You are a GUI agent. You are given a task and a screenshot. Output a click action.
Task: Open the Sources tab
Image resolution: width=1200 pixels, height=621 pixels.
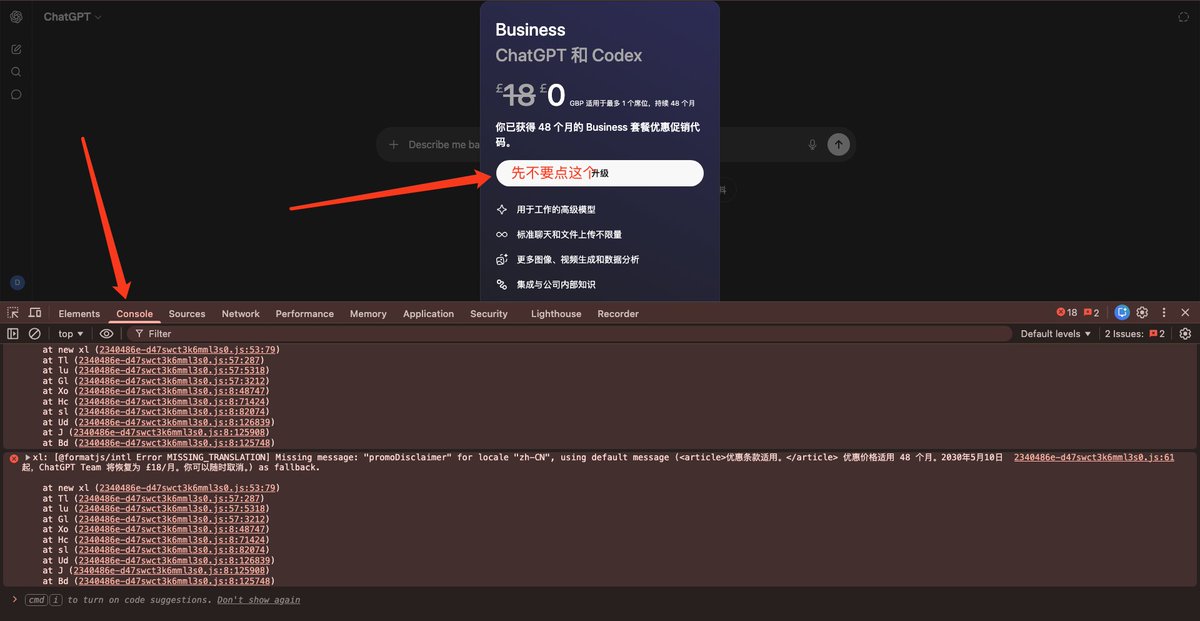point(187,314)
